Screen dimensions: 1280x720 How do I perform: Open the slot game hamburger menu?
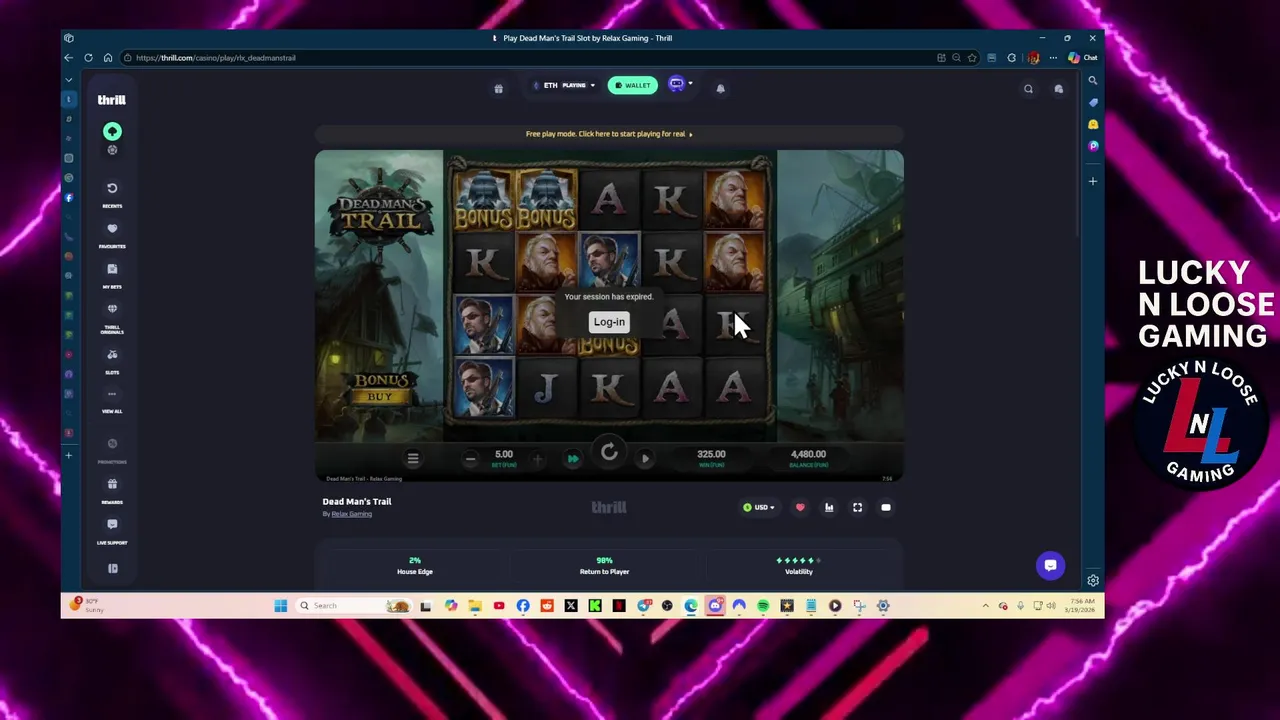(413, 458)
